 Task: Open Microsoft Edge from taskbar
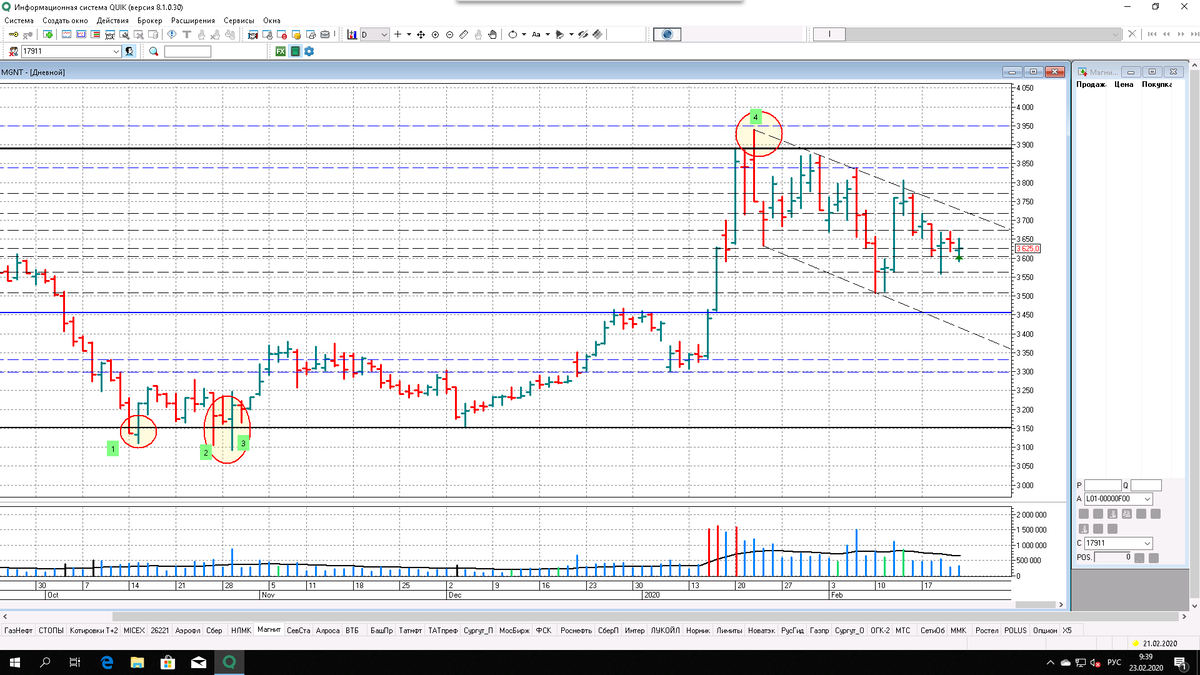pos(107,662)
